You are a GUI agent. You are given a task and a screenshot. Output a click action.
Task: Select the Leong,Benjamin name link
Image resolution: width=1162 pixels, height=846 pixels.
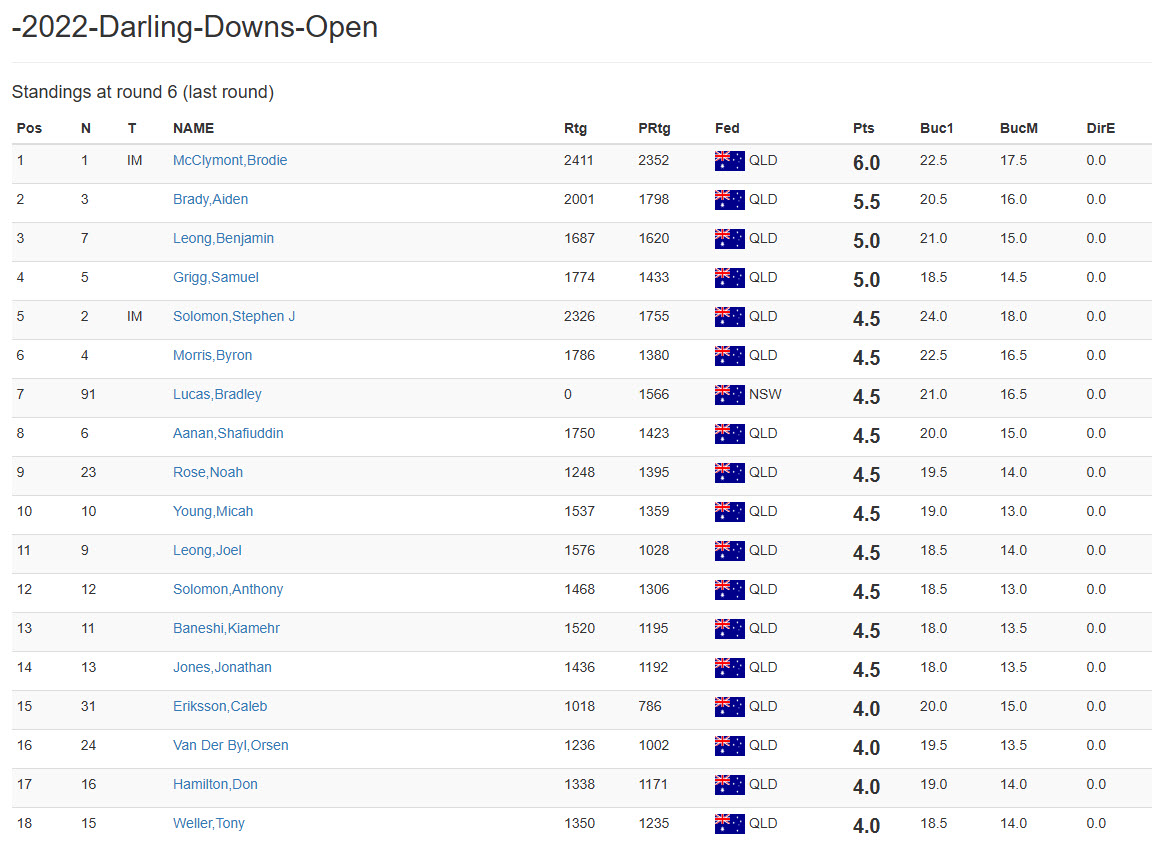[223, 239]
